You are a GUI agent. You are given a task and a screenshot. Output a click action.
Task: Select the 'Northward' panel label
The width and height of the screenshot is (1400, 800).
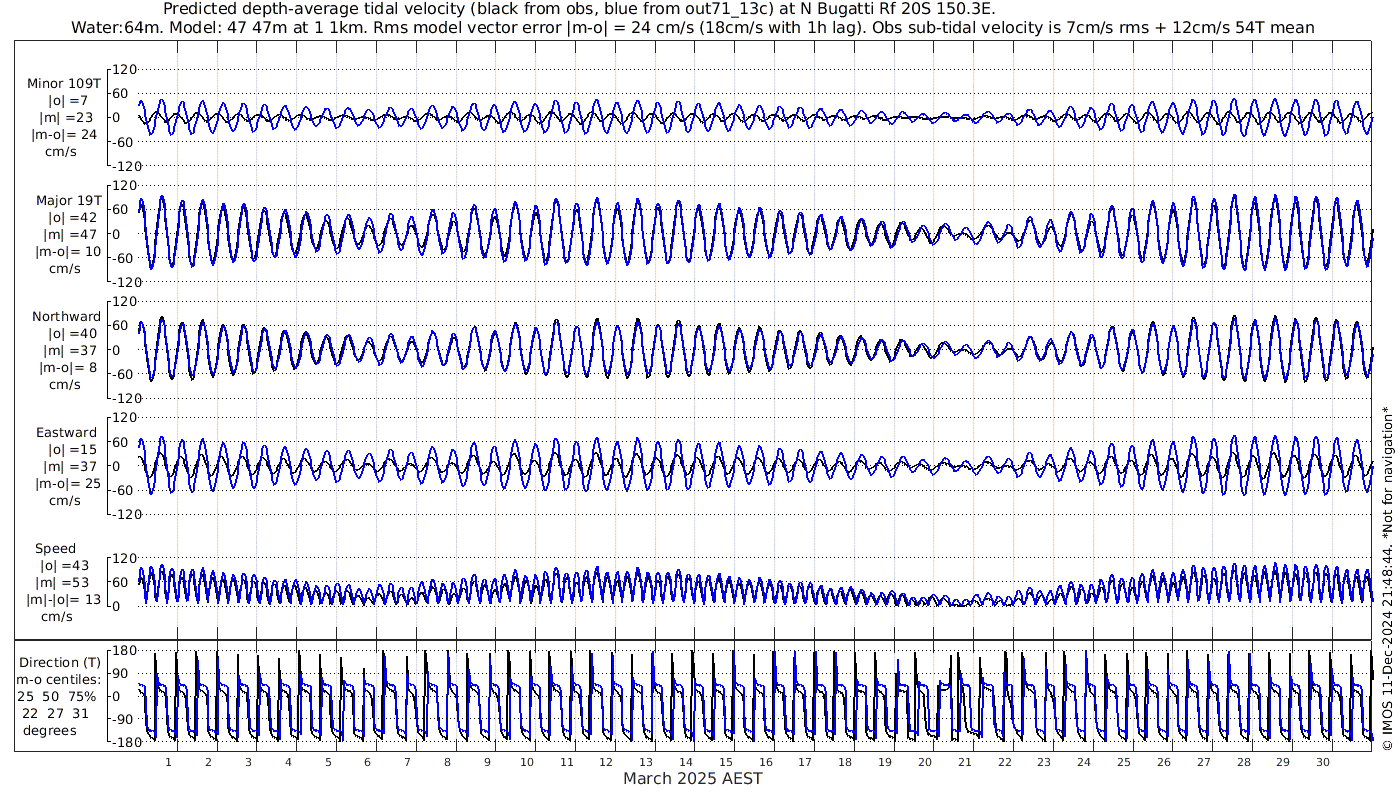[x=66, y=317]
